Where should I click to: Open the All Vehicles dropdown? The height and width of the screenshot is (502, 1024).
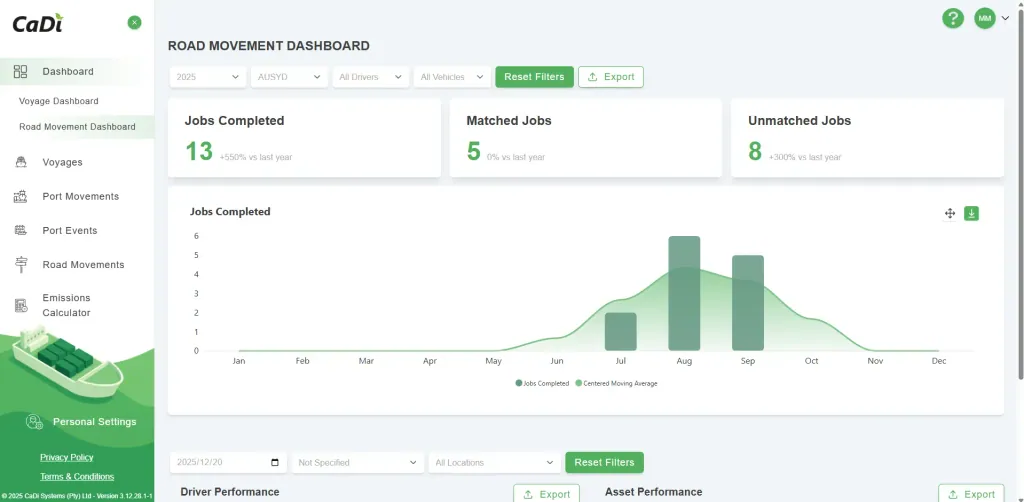click(452, 77)
